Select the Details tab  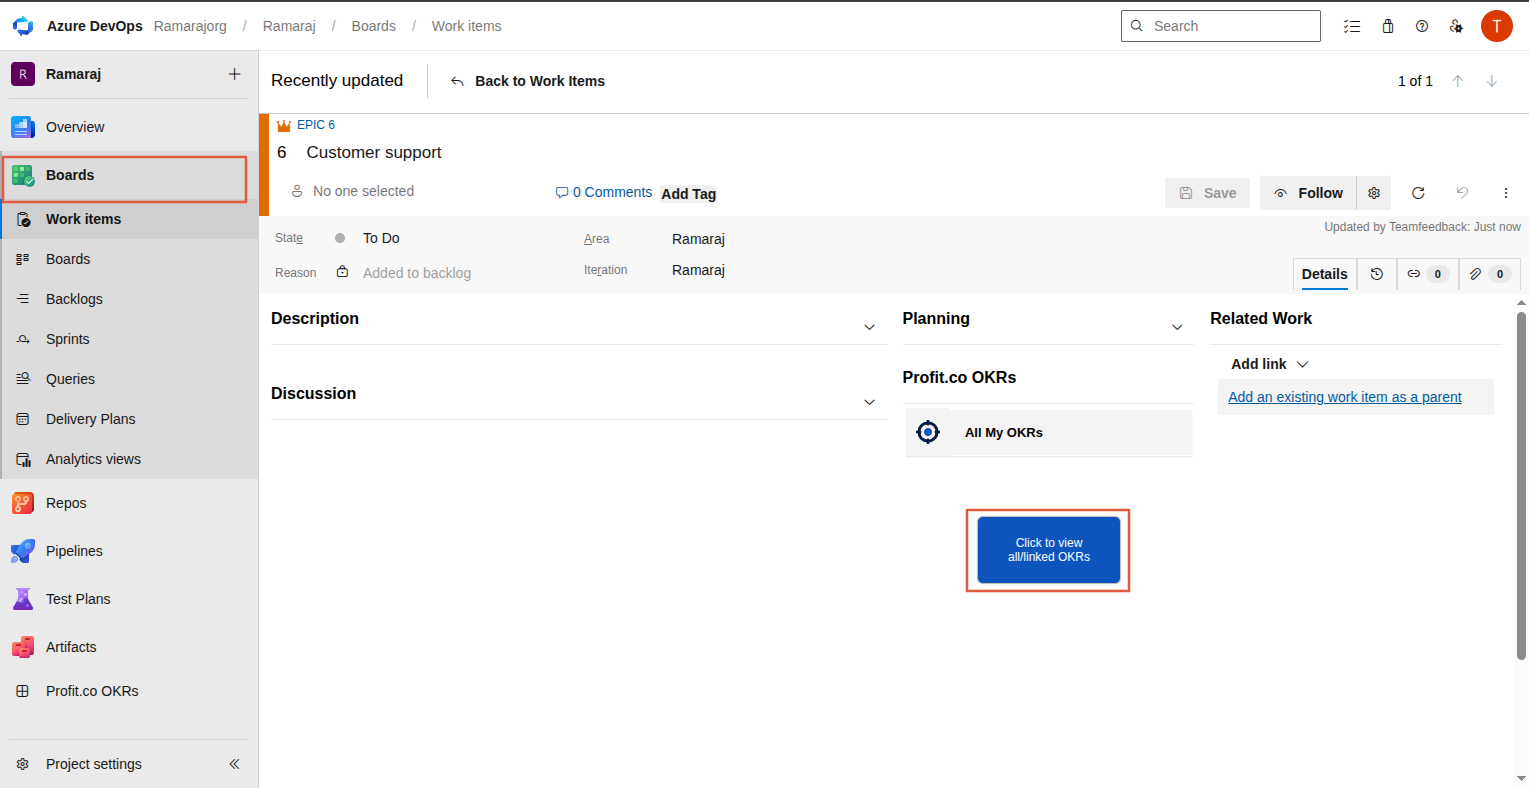click(1325, 274)
